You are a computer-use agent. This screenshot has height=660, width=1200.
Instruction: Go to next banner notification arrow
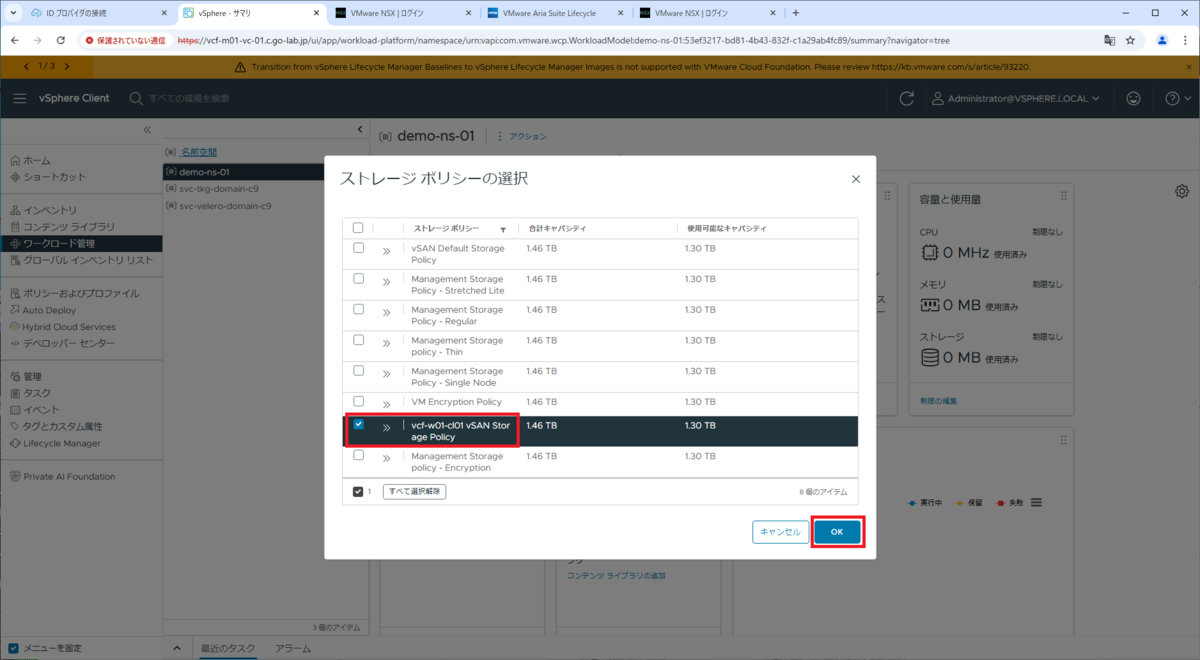pos(67,66)
